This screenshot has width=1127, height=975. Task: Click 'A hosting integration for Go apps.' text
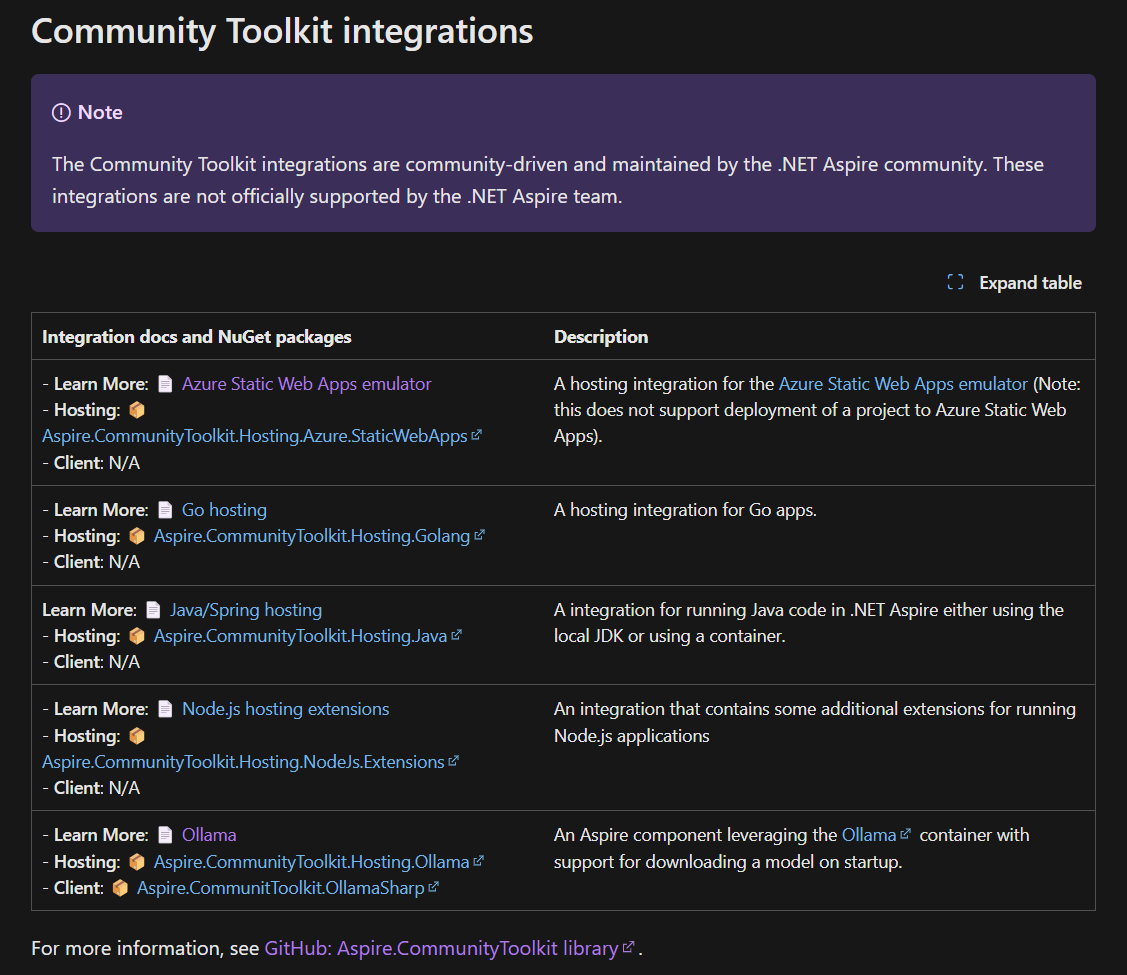pyautogui.click(x=685, y=510)
